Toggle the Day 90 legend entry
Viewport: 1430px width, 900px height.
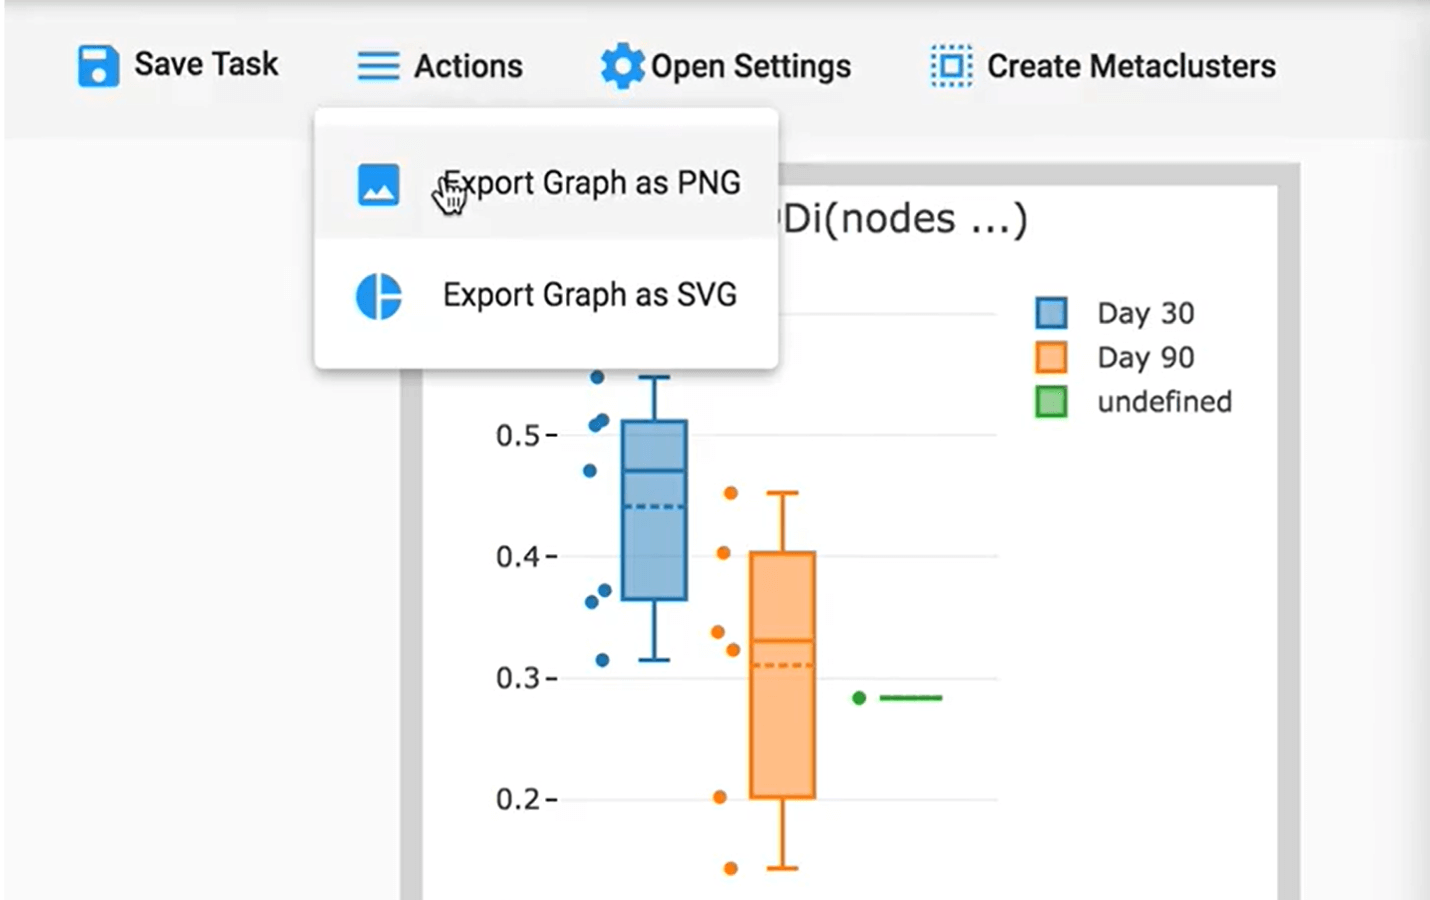1145,357
